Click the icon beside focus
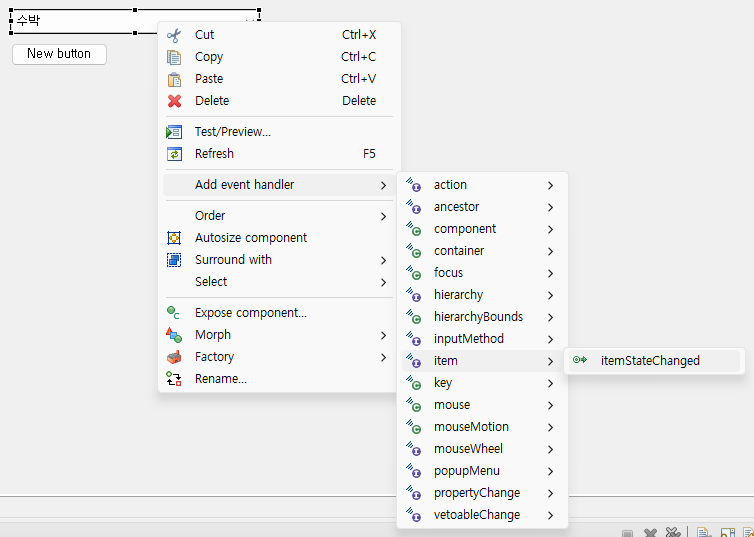Viewport: 754px width, 537px height. 414,273
